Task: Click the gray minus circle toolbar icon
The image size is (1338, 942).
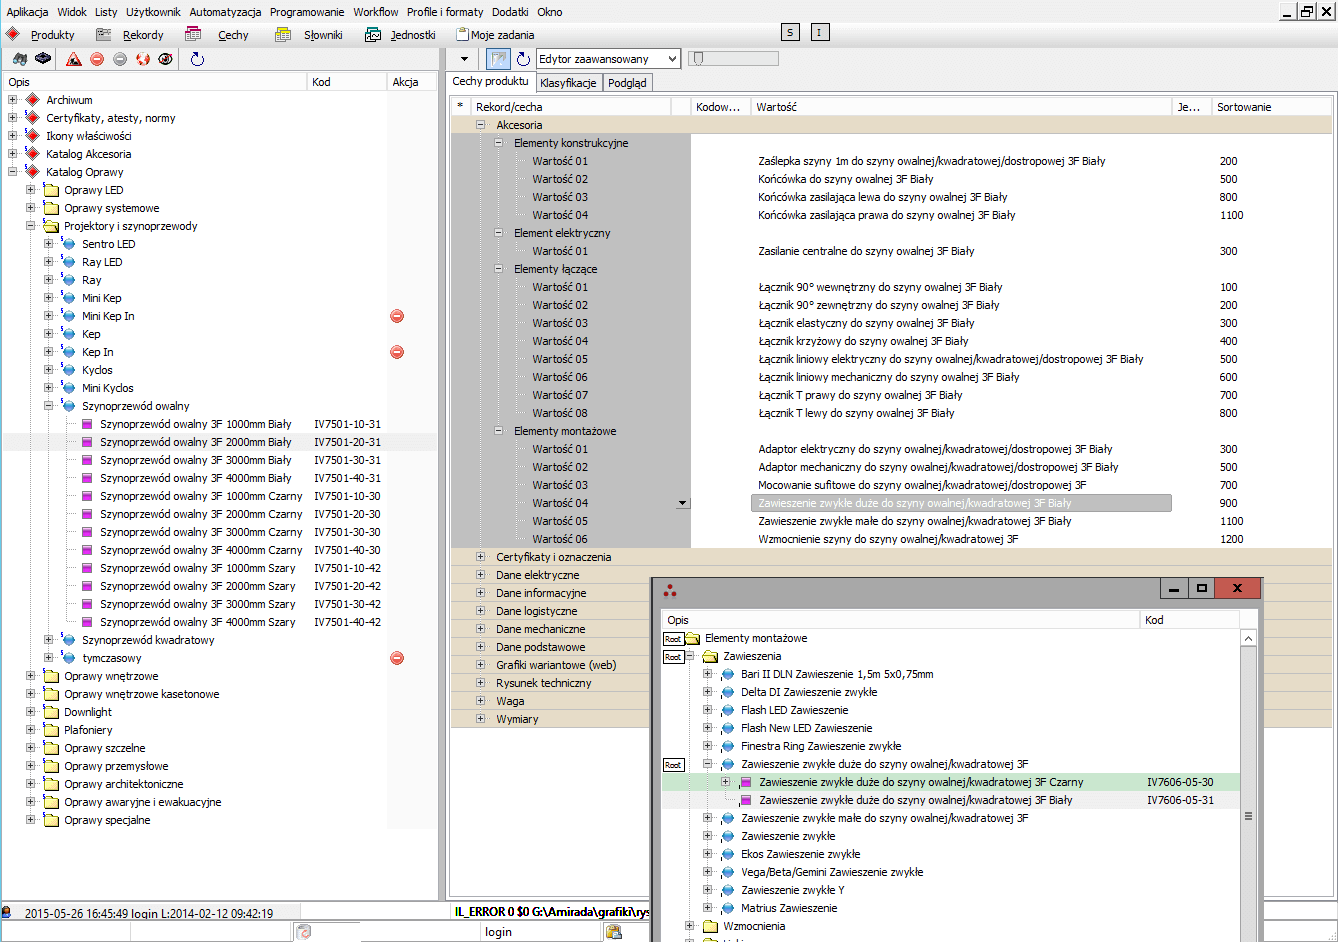Action: pyautogui.click(x=120, y=59)
